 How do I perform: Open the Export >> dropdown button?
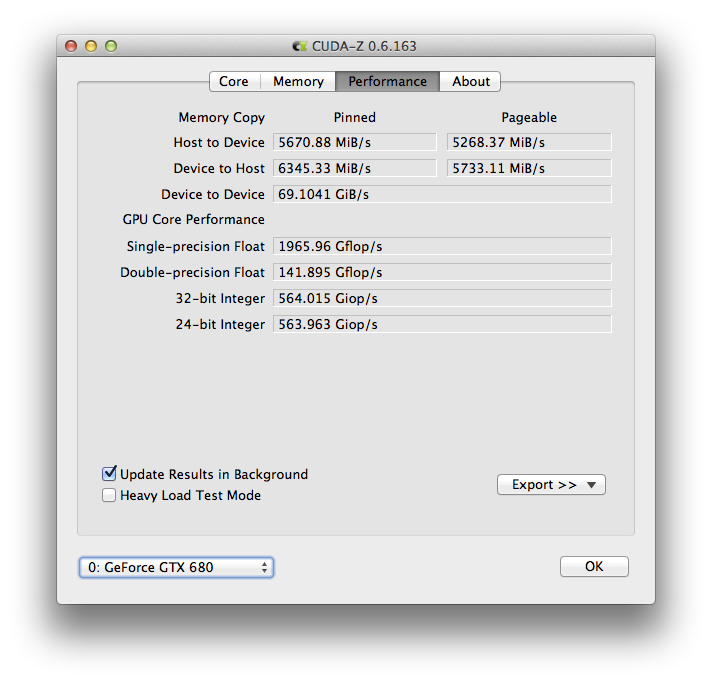551,485
